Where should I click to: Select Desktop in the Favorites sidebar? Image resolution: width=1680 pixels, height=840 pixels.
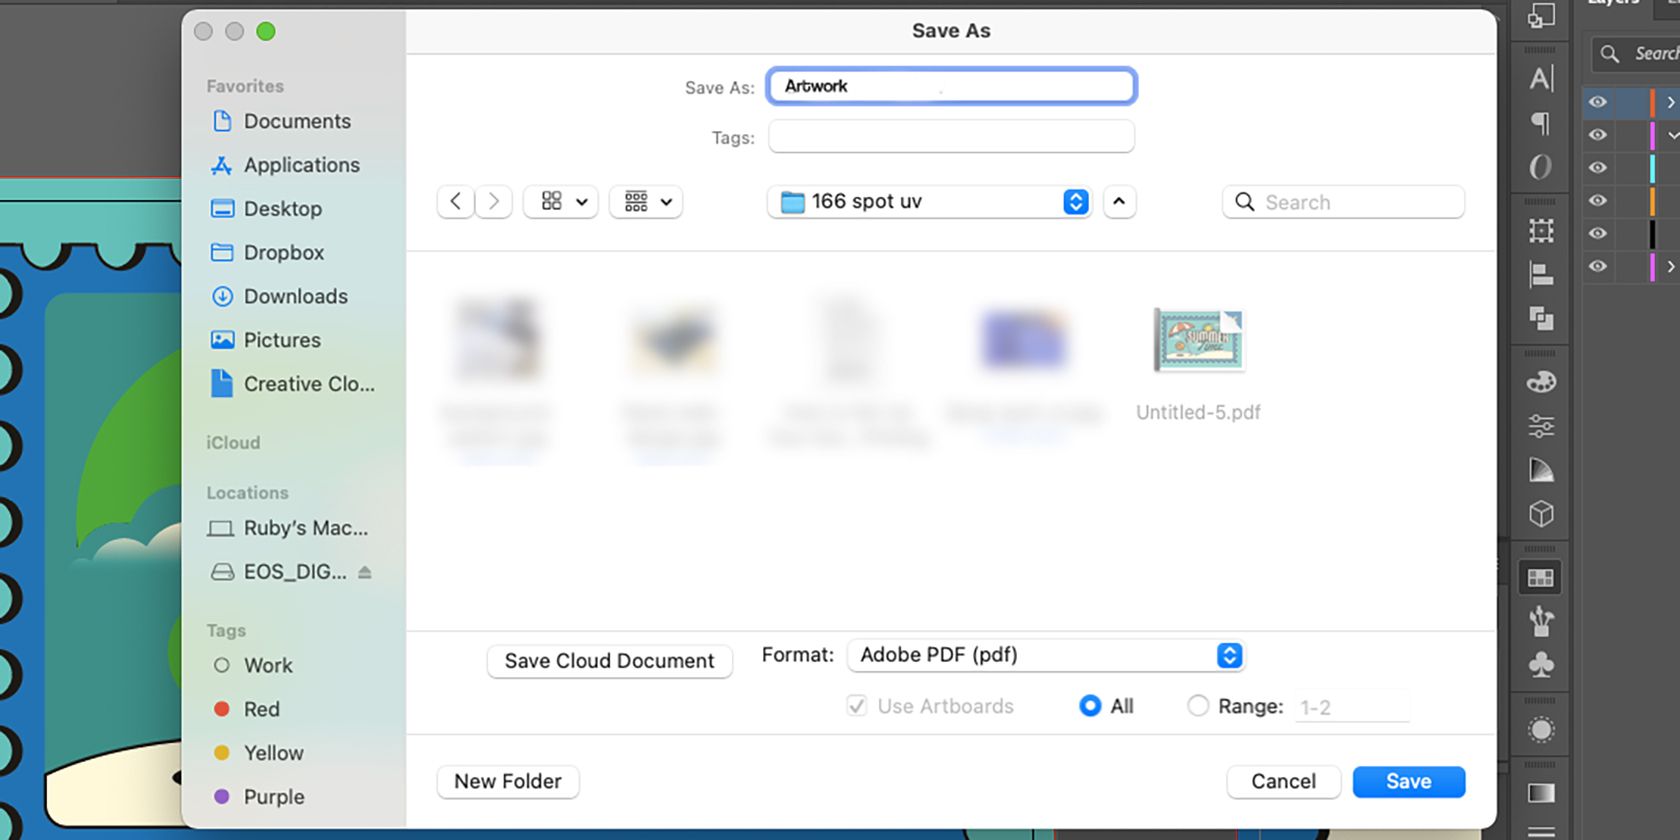coord(282,209)
